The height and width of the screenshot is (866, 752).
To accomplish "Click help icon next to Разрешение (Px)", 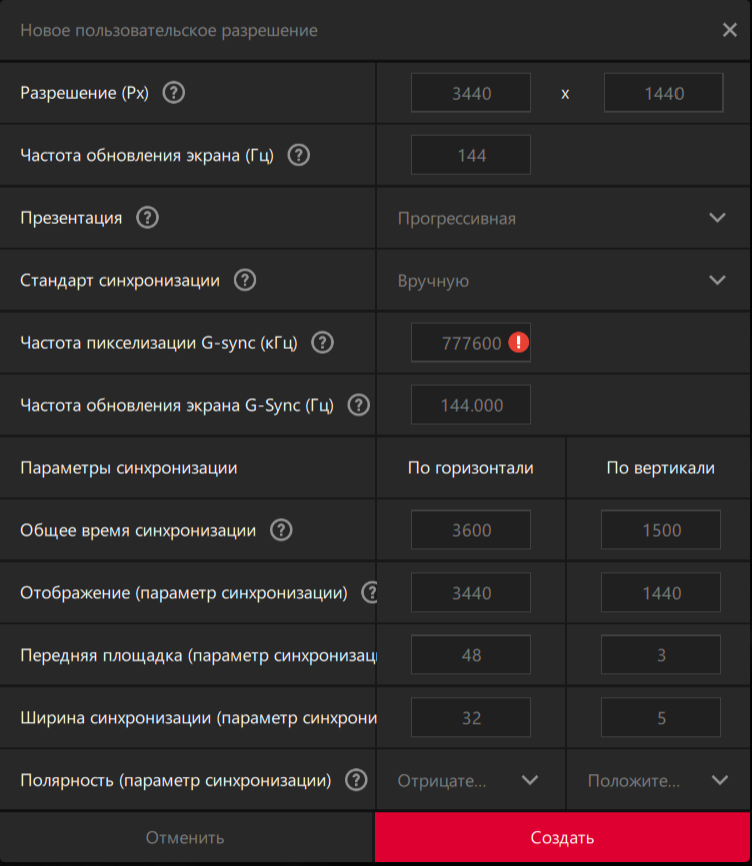I will tap(174, 93).
